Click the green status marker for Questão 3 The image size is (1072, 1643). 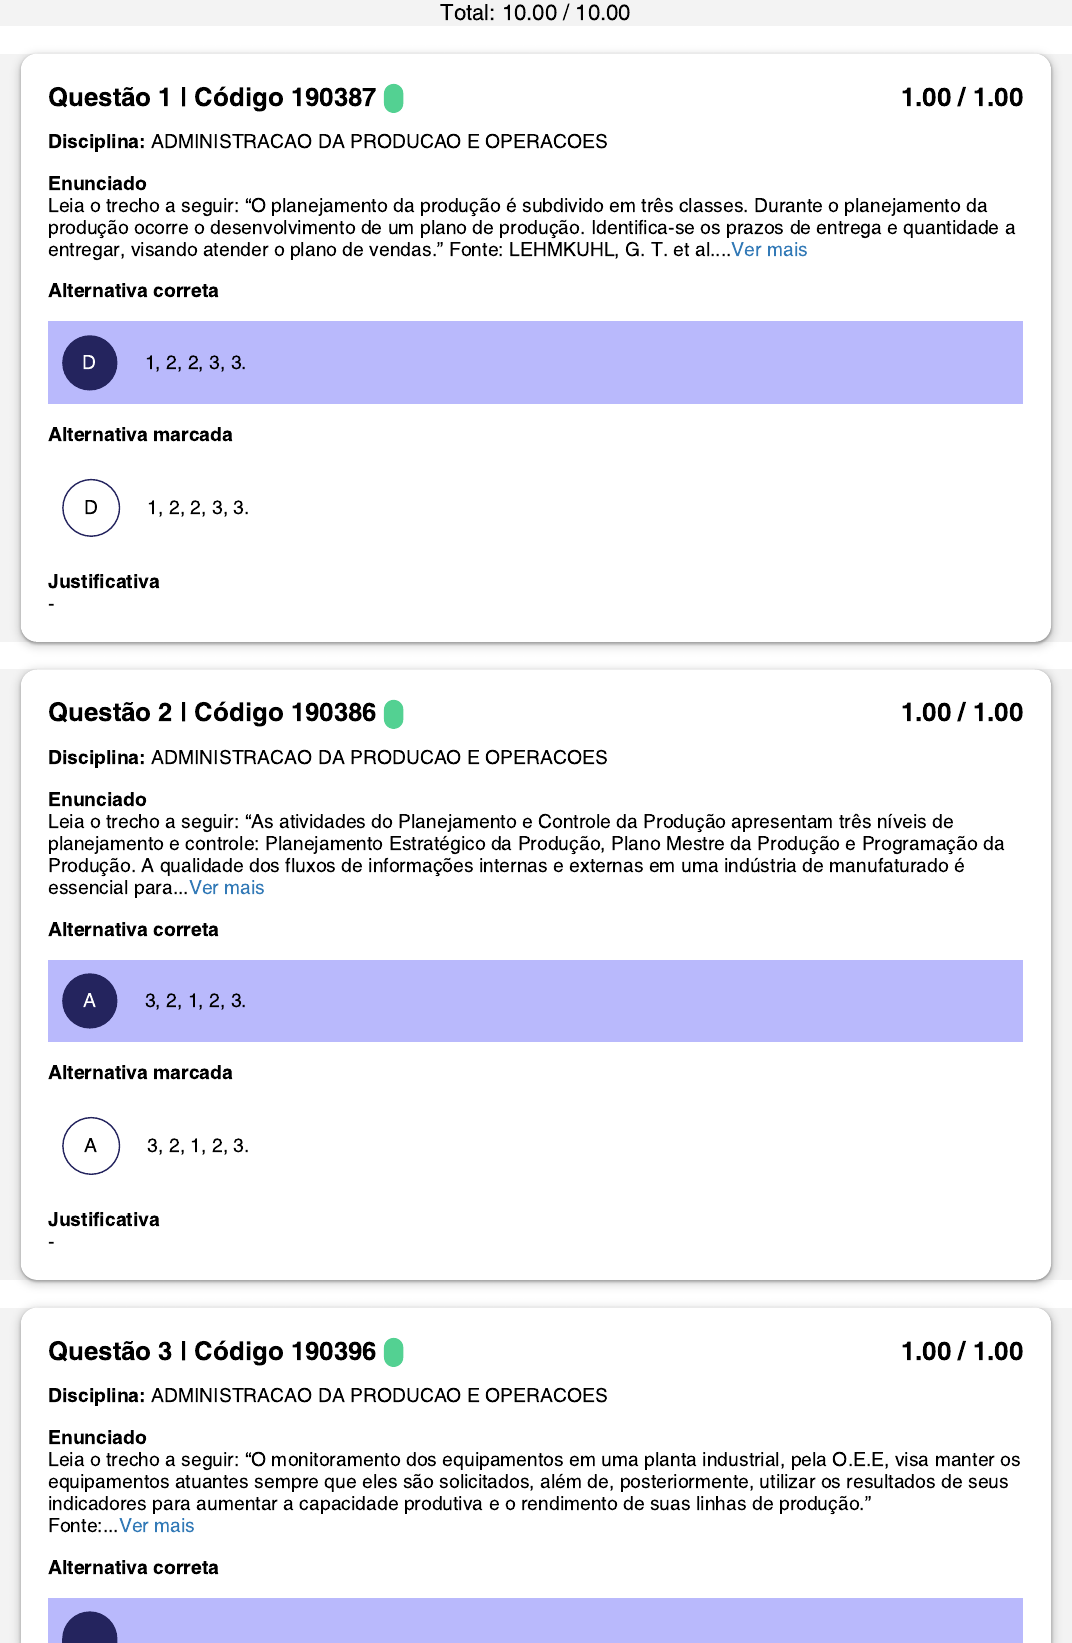click(394, 1352)
